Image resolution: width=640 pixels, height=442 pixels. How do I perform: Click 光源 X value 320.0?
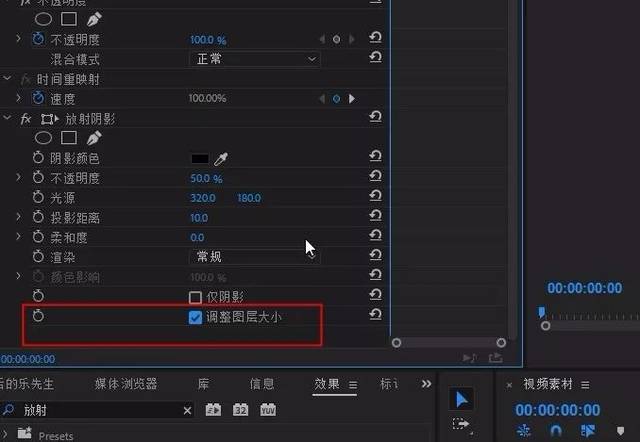(203, 198)
